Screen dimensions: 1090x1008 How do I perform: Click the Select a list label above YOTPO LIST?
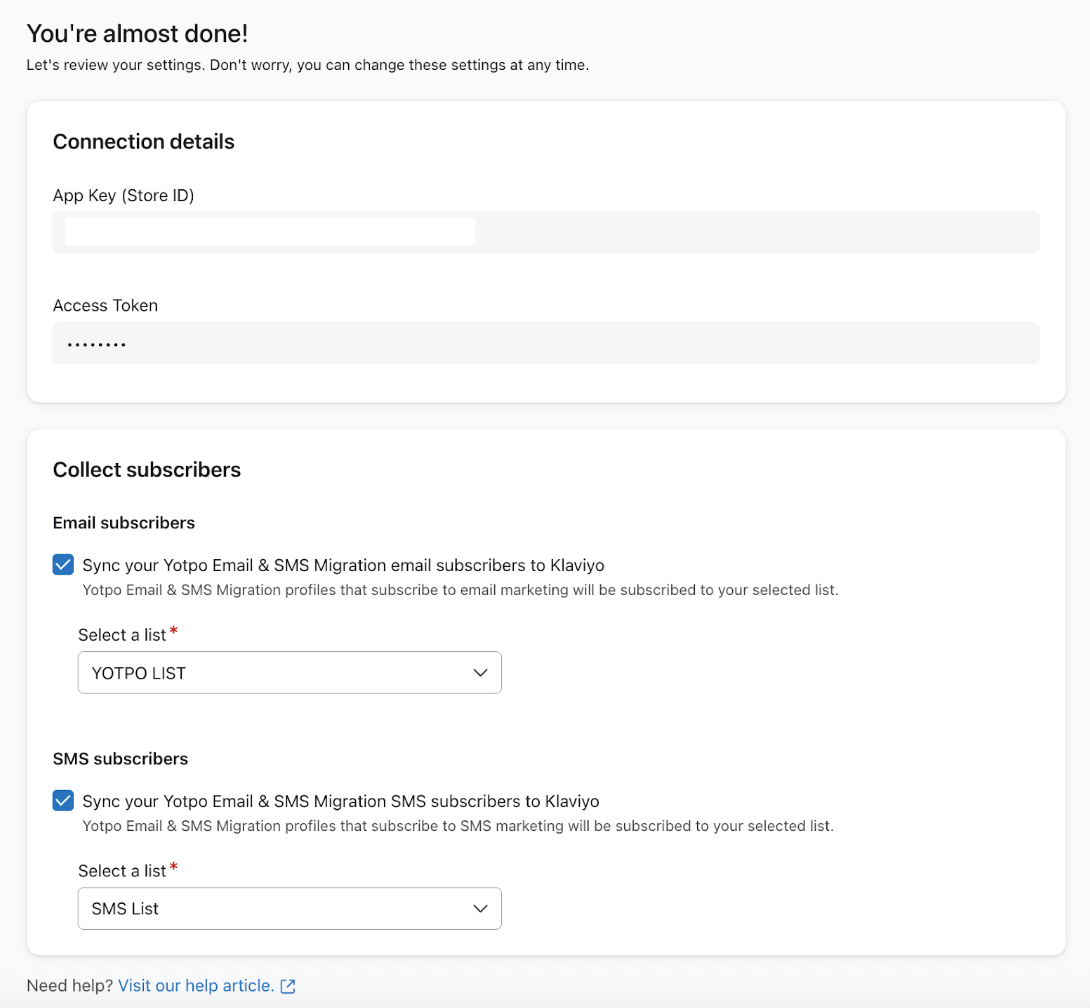(x=122, y=635)
